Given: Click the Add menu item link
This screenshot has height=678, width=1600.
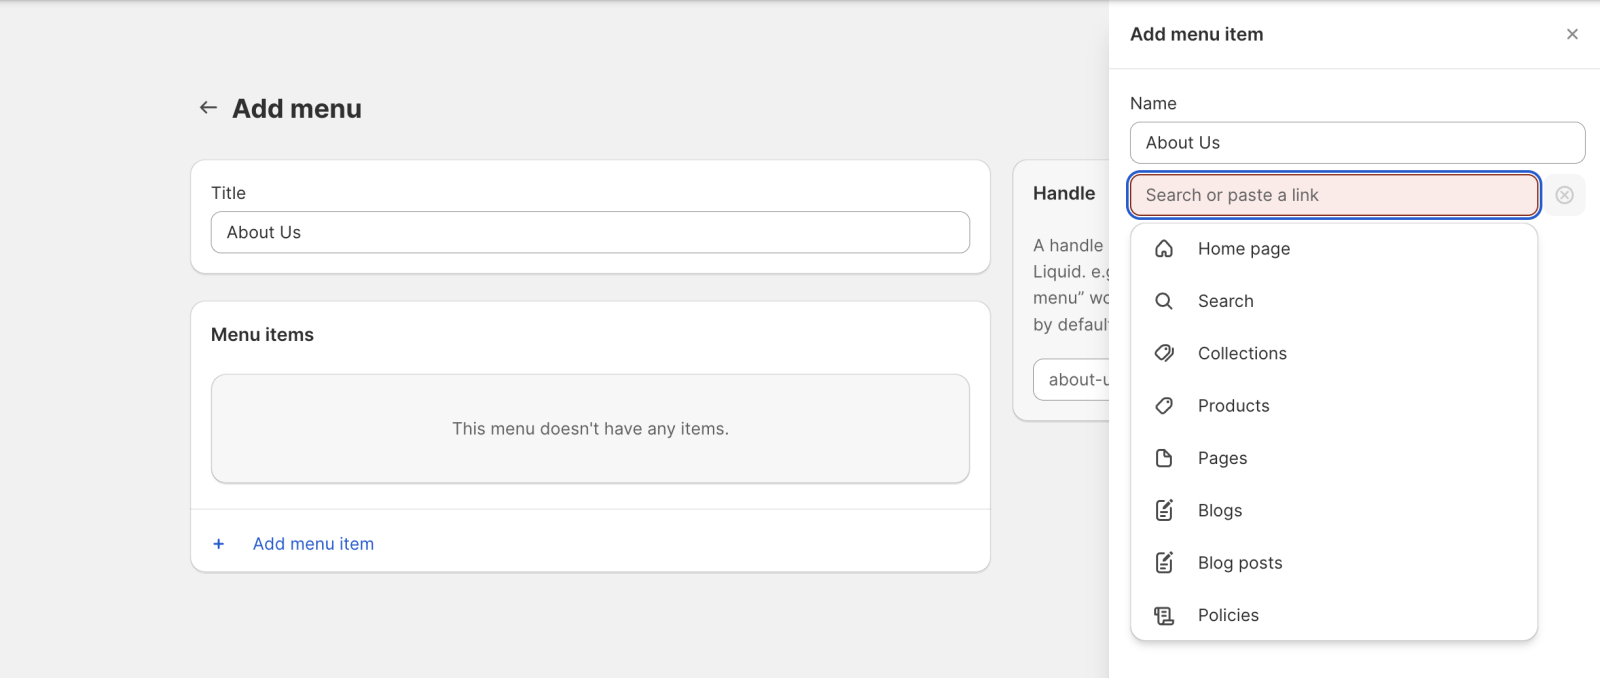Looking at the screenshot, I should click(x=313, y=544).
